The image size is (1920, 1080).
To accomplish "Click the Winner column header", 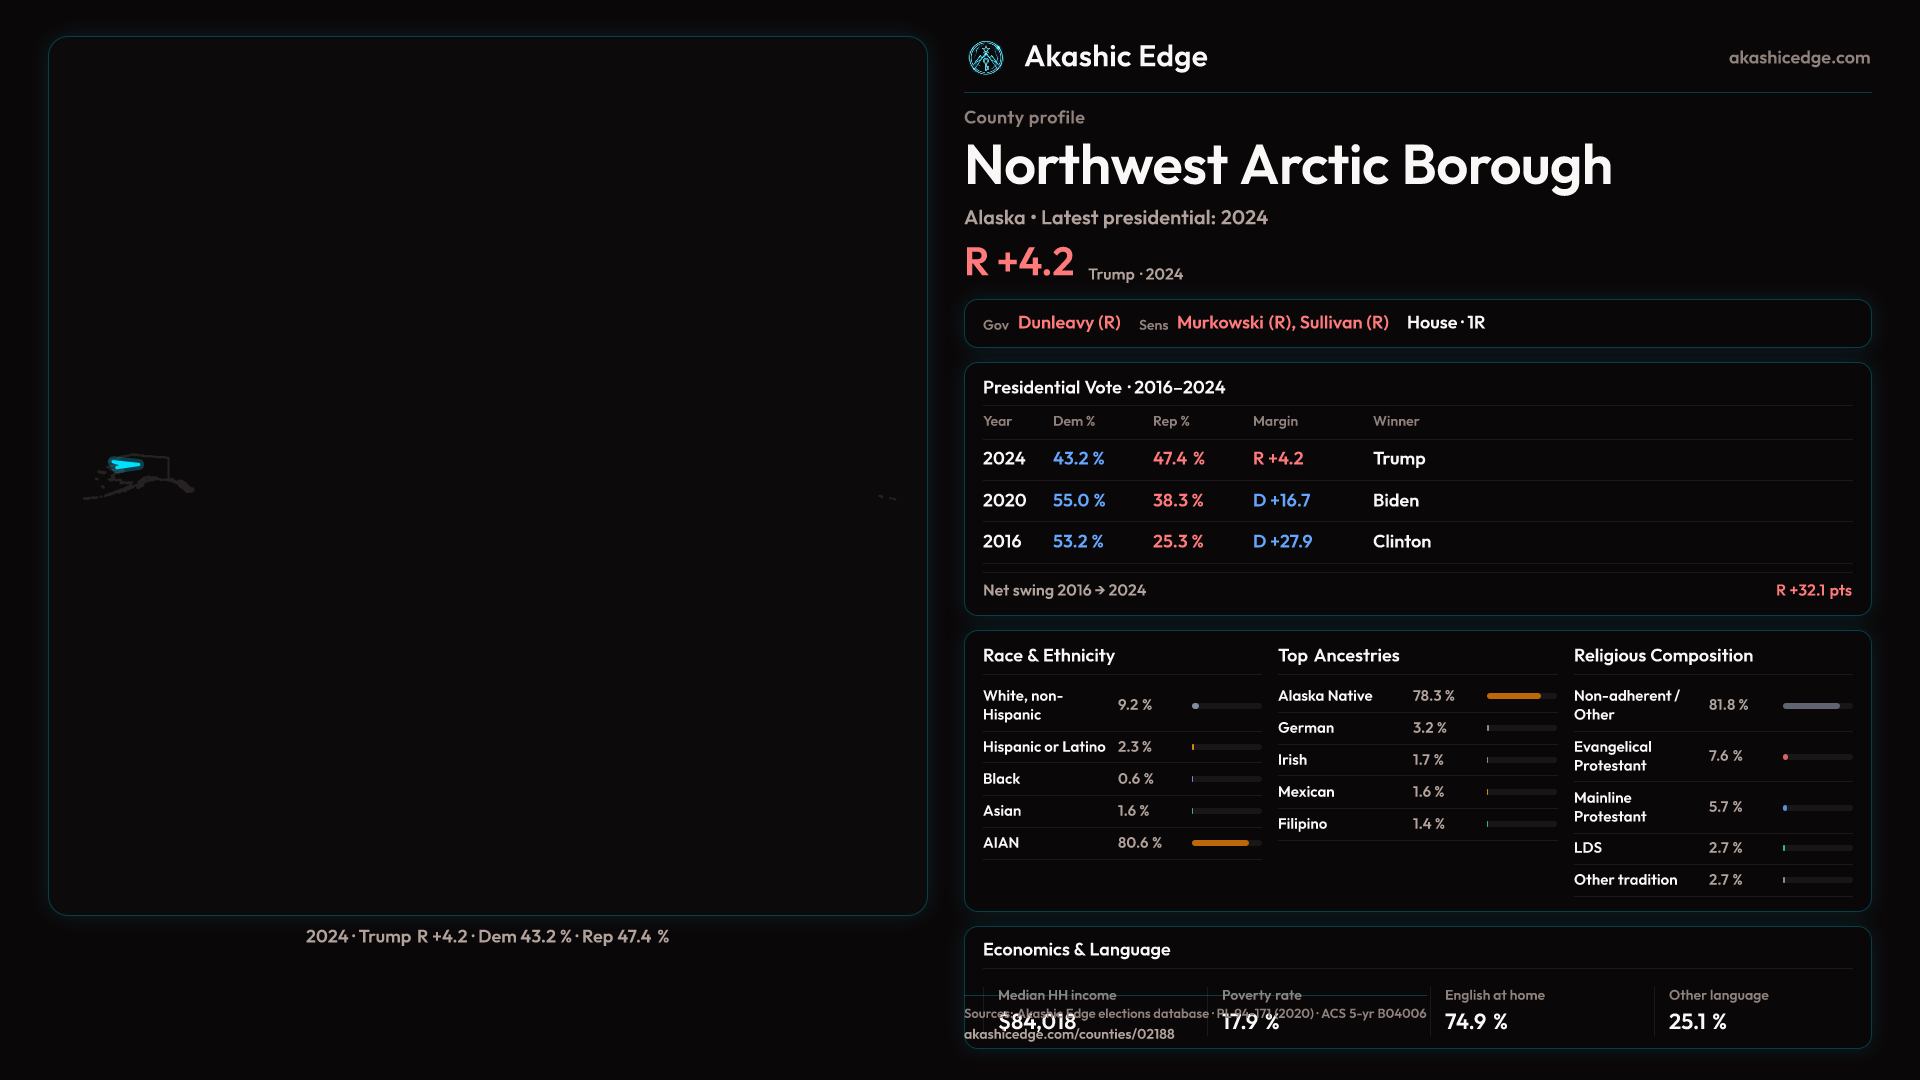I will pos(1395,422).
